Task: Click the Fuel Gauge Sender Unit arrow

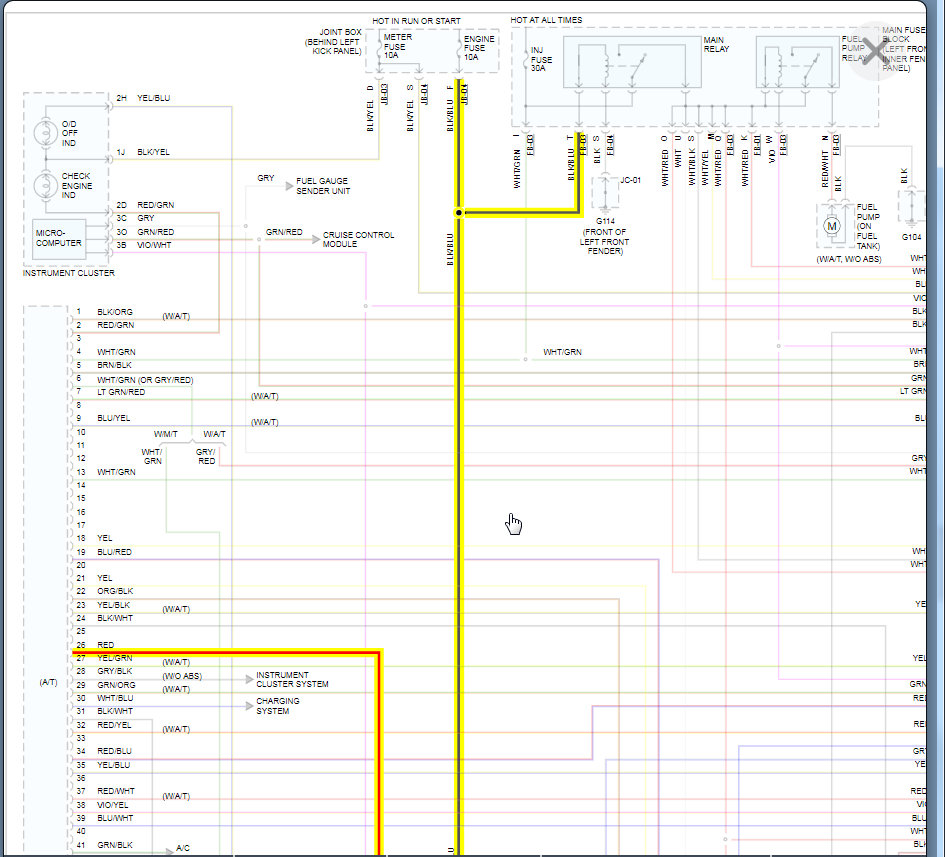Action: click(x=289, y=186)
